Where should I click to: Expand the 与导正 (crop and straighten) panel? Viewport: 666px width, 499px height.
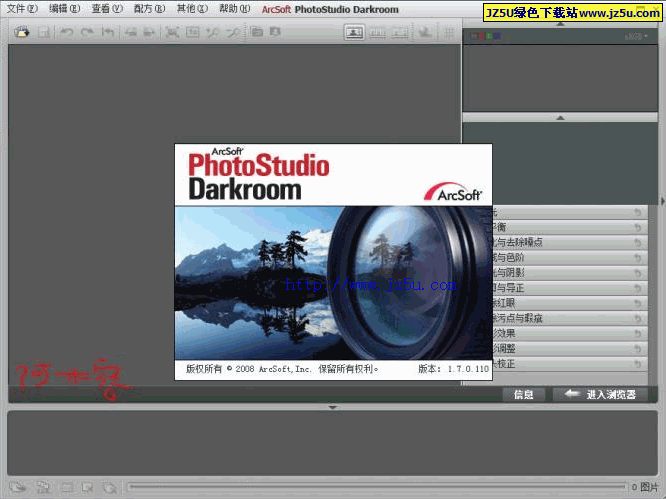click(569, 288)
